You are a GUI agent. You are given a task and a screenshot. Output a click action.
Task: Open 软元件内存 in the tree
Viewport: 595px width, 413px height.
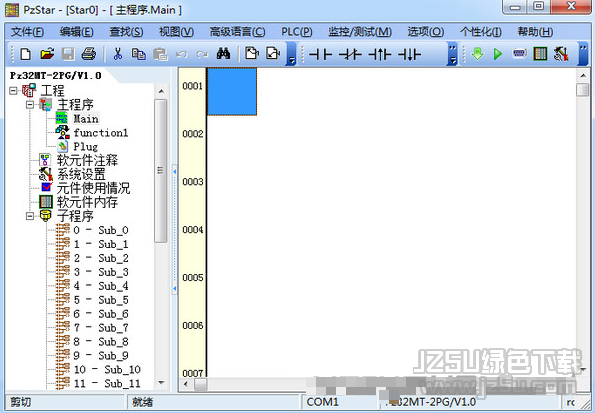(87, 202)
